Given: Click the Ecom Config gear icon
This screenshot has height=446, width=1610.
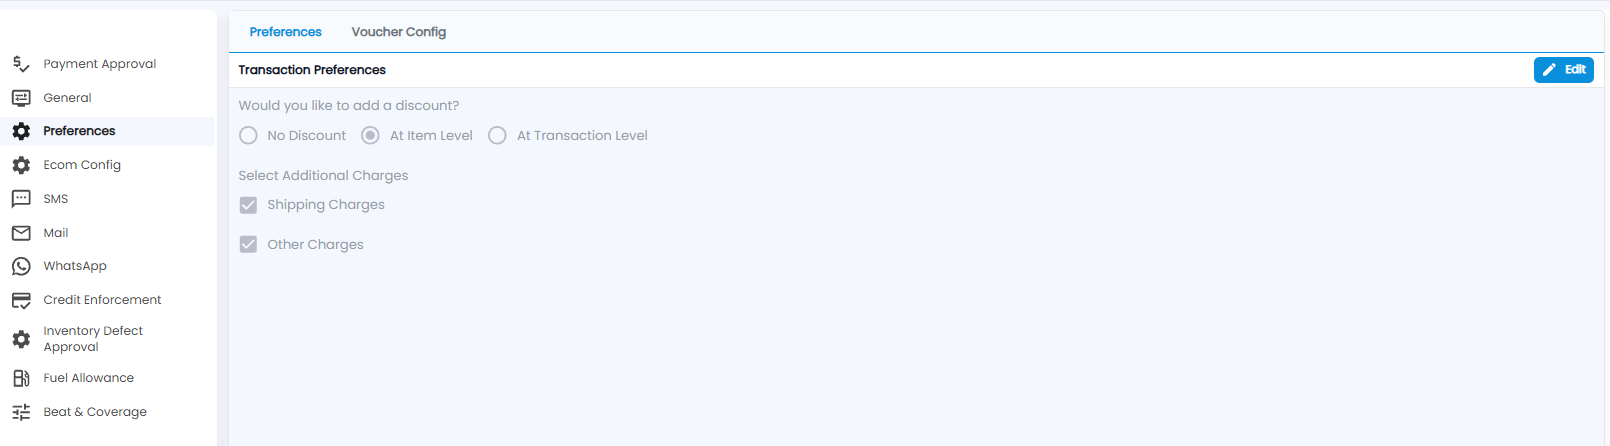Looking at the screenshot, I should [21, 165].
